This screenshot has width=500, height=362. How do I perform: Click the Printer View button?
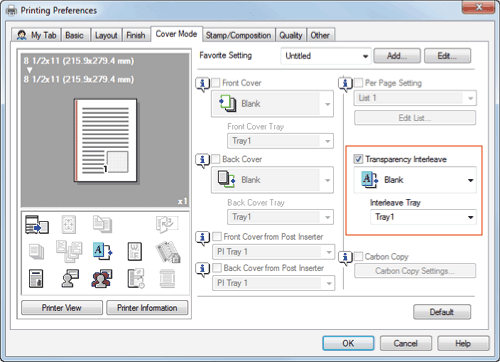click(x=62, y=308)
